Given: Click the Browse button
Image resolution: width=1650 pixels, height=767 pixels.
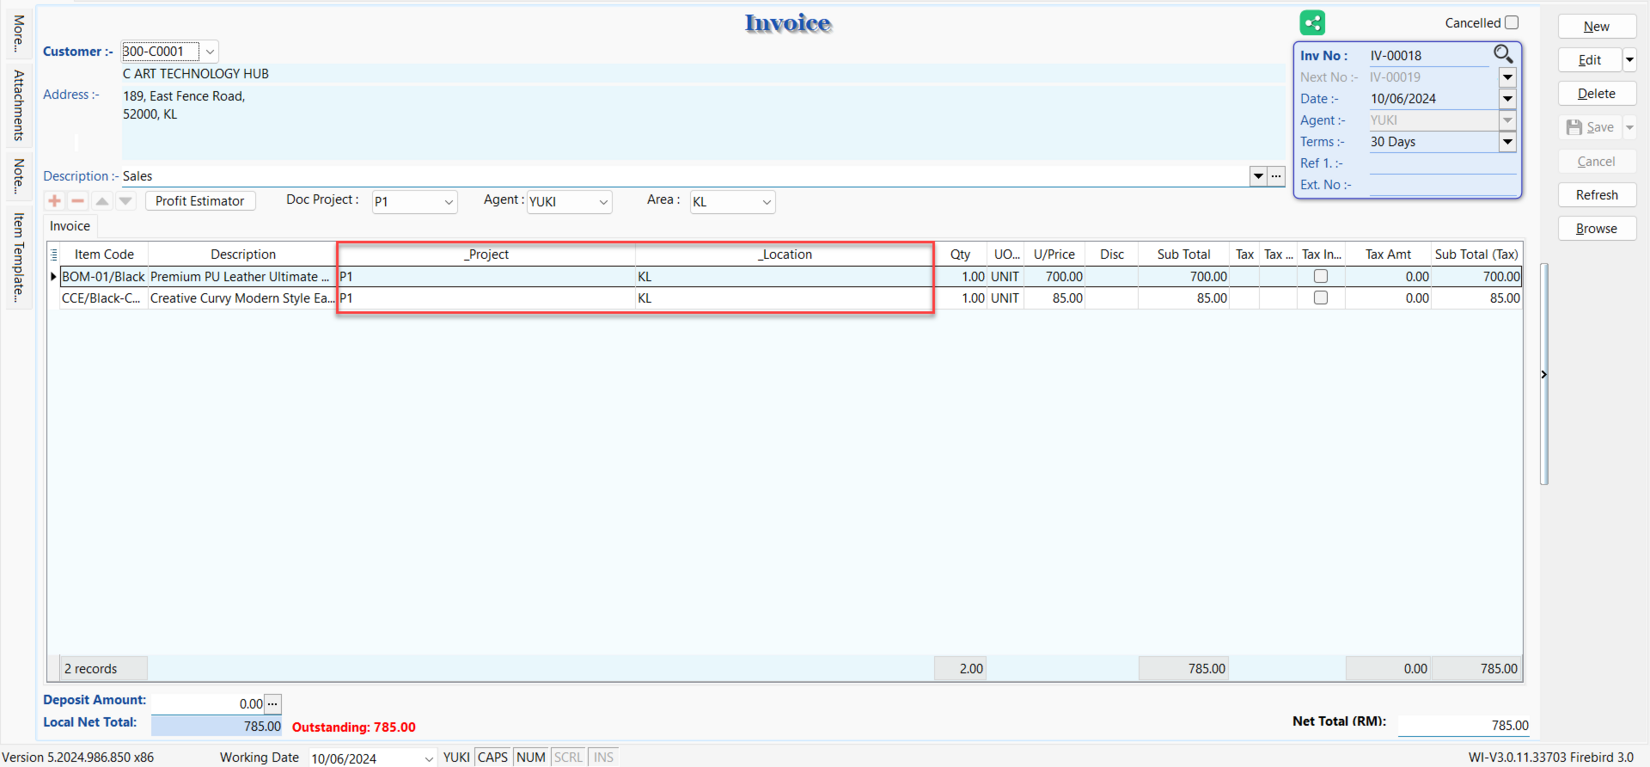Looking at the screenshot, I should 1596,228.
